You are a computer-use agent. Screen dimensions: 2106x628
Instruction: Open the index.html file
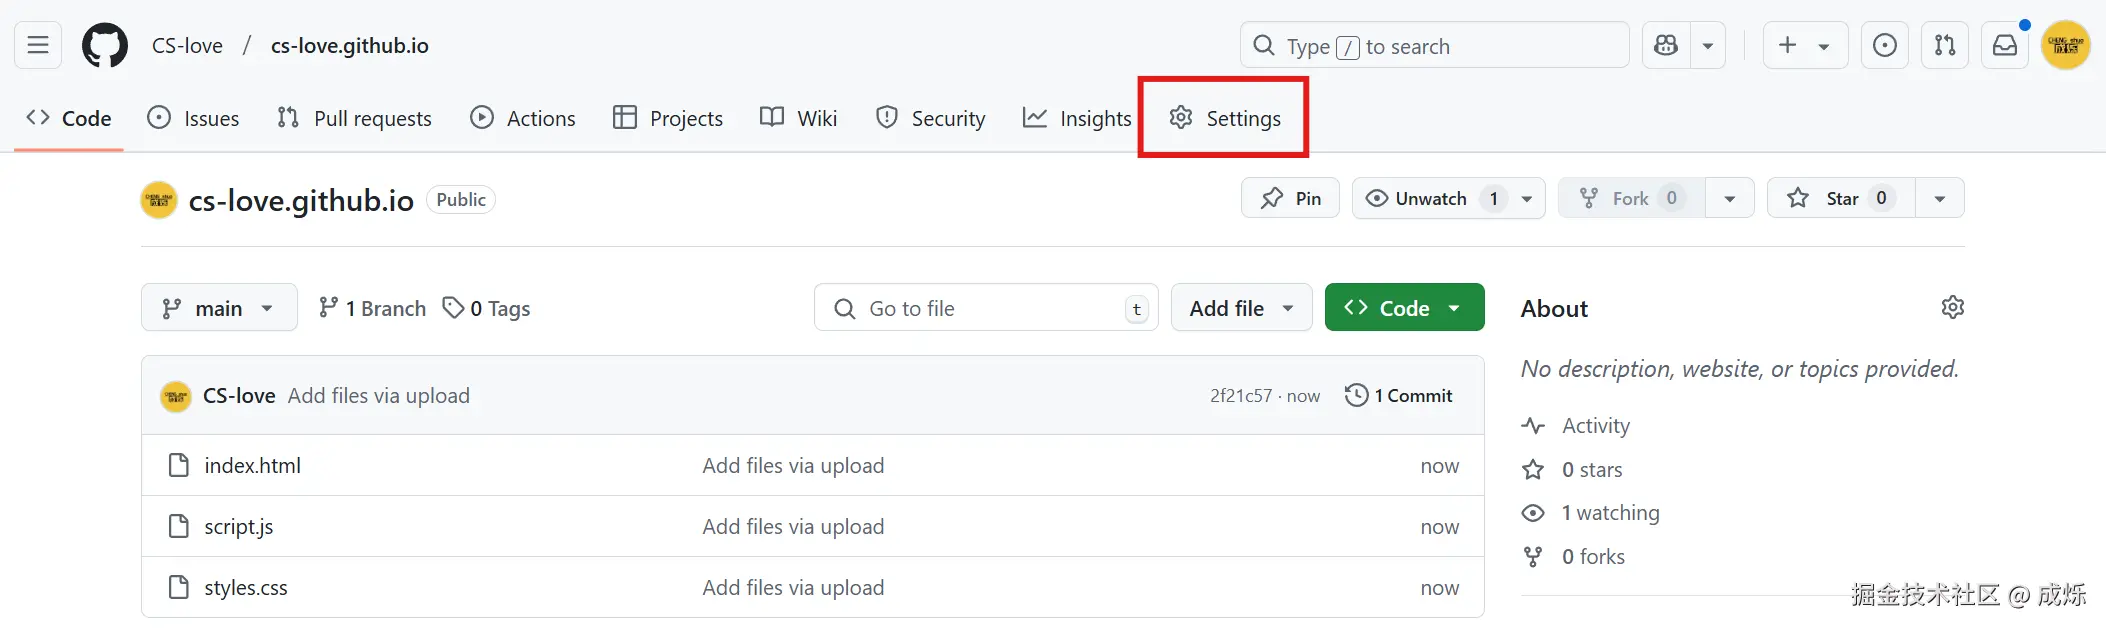pyautogui.click(x=252, y=466)
